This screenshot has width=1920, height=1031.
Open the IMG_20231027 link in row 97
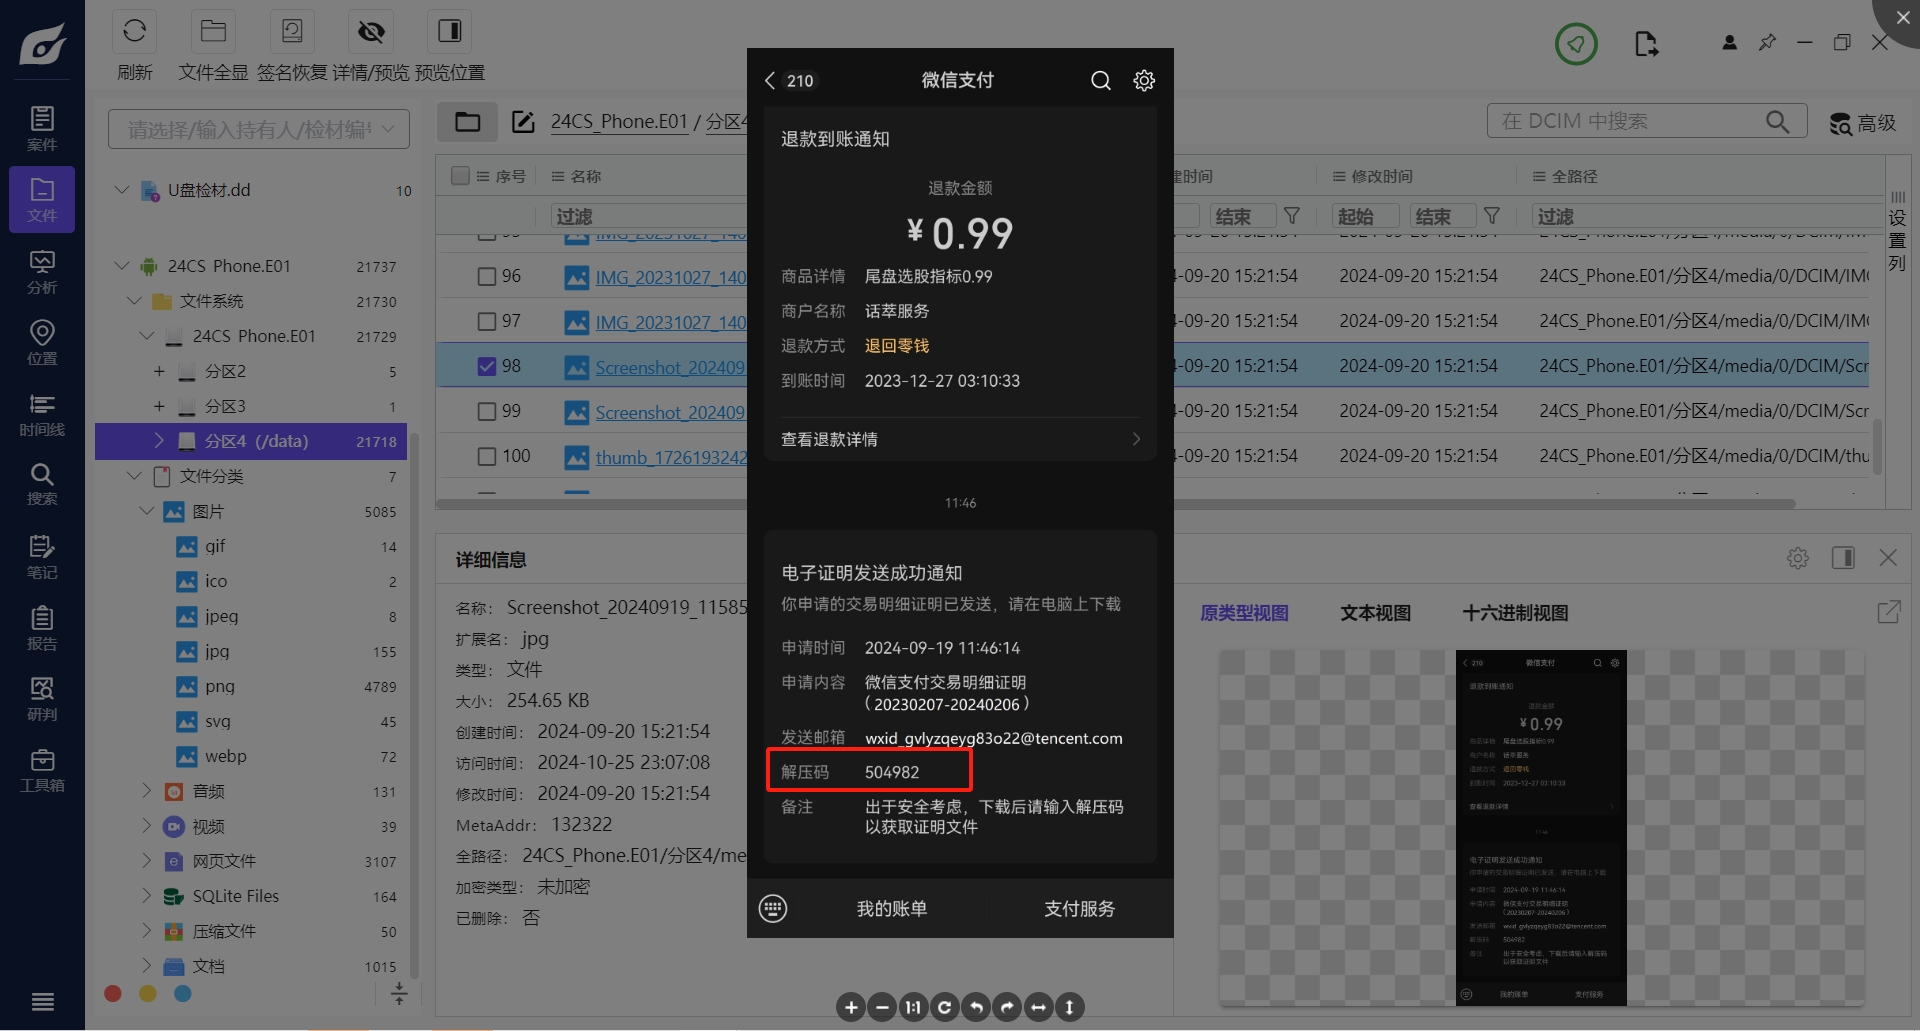point(671,322)
